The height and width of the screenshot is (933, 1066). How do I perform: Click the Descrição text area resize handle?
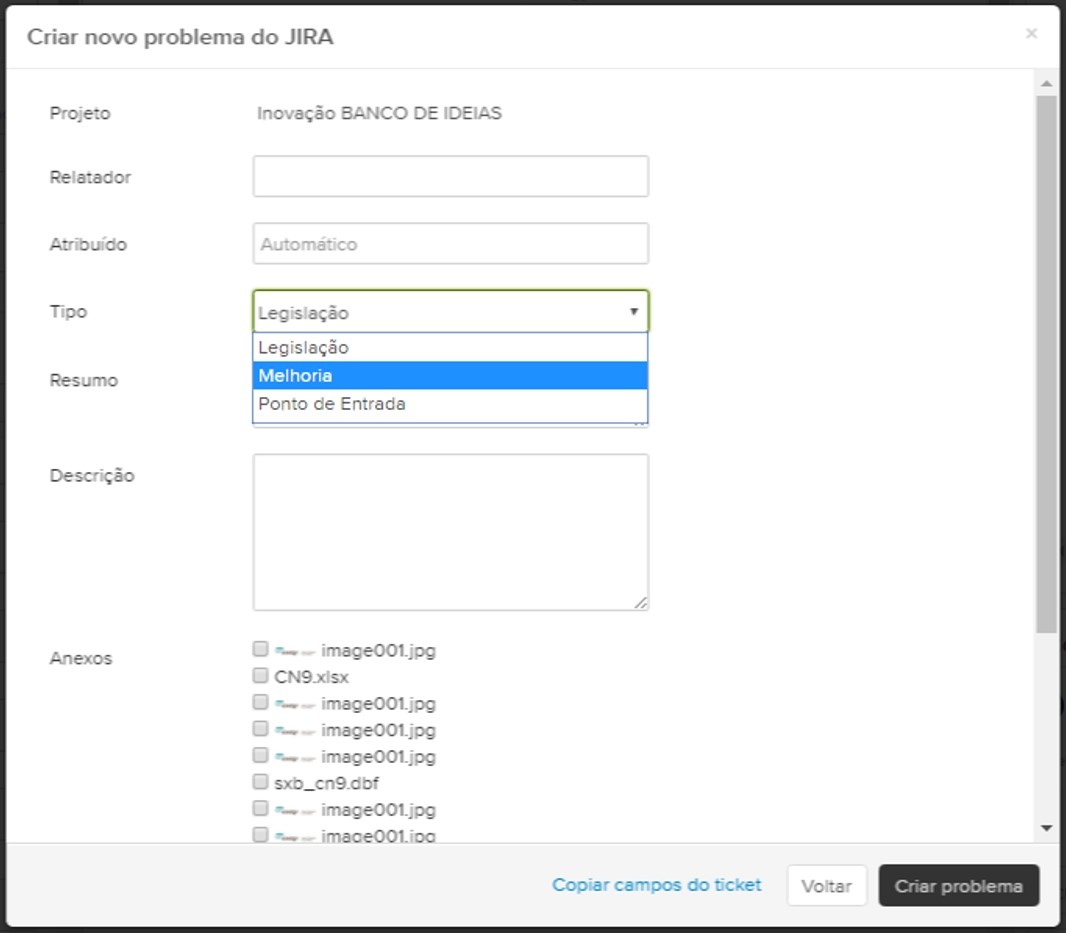[640, 602]
